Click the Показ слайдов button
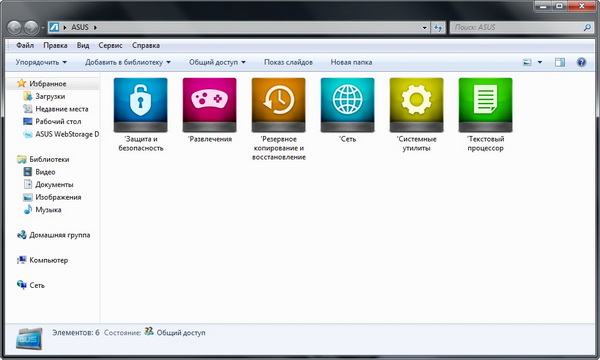The image size is (600, 360). (x=288, y=62)
